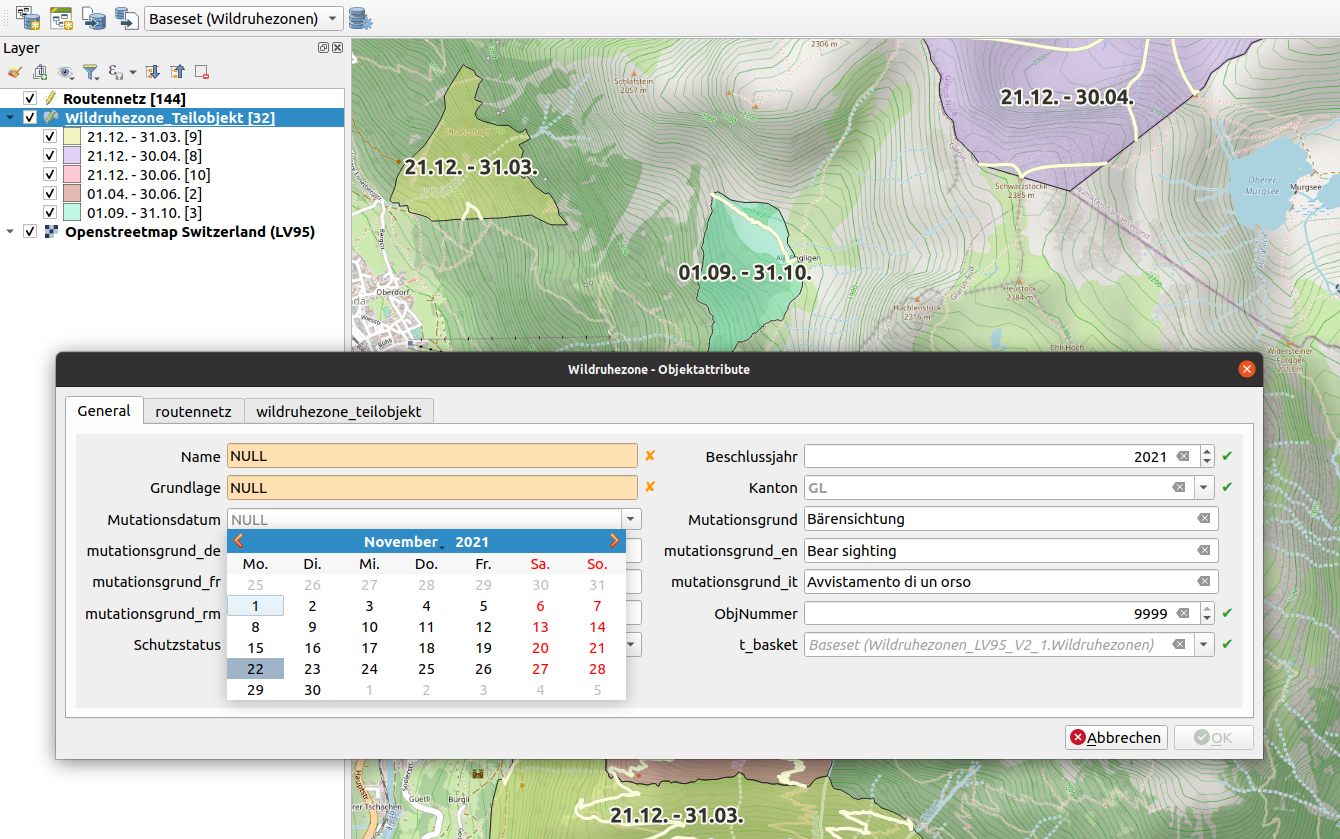
Task: Clear the Mutationsgrund field with its clear icon
Action: coord(1203,519)
